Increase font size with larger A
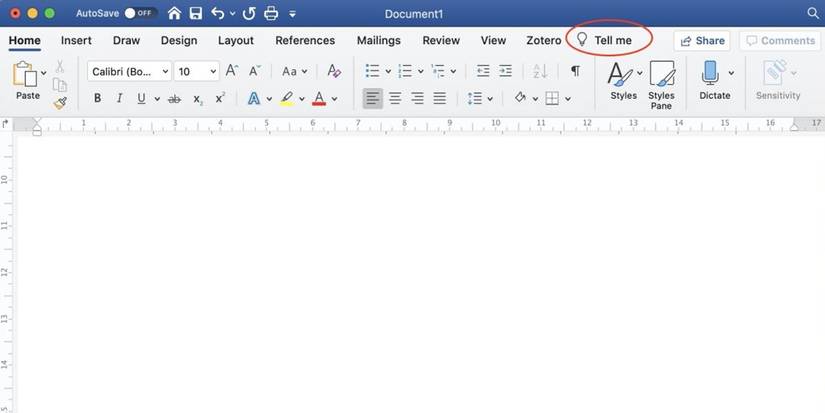The image size is (825, 413). [x=232, y=71]
